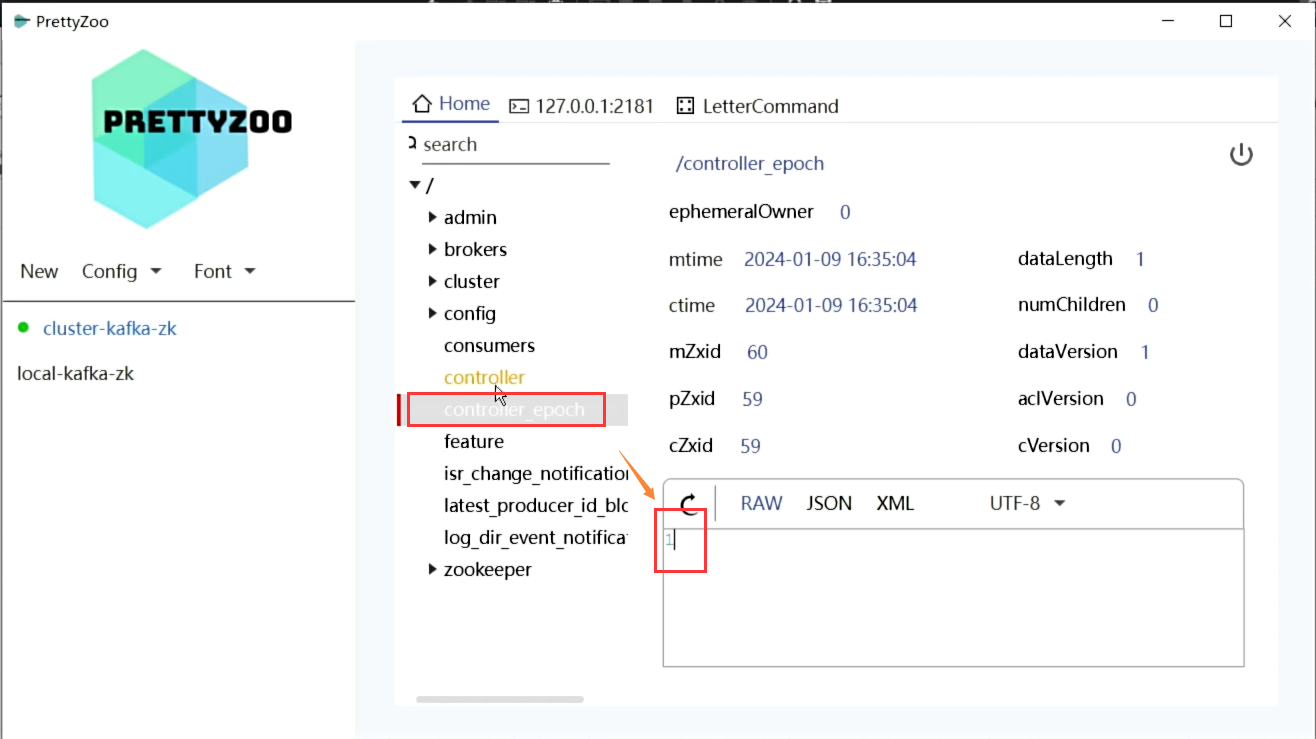Open the 127.0.0.1:2181 terminal tab
Screen dimensions: 1316x739
[581, 106]
